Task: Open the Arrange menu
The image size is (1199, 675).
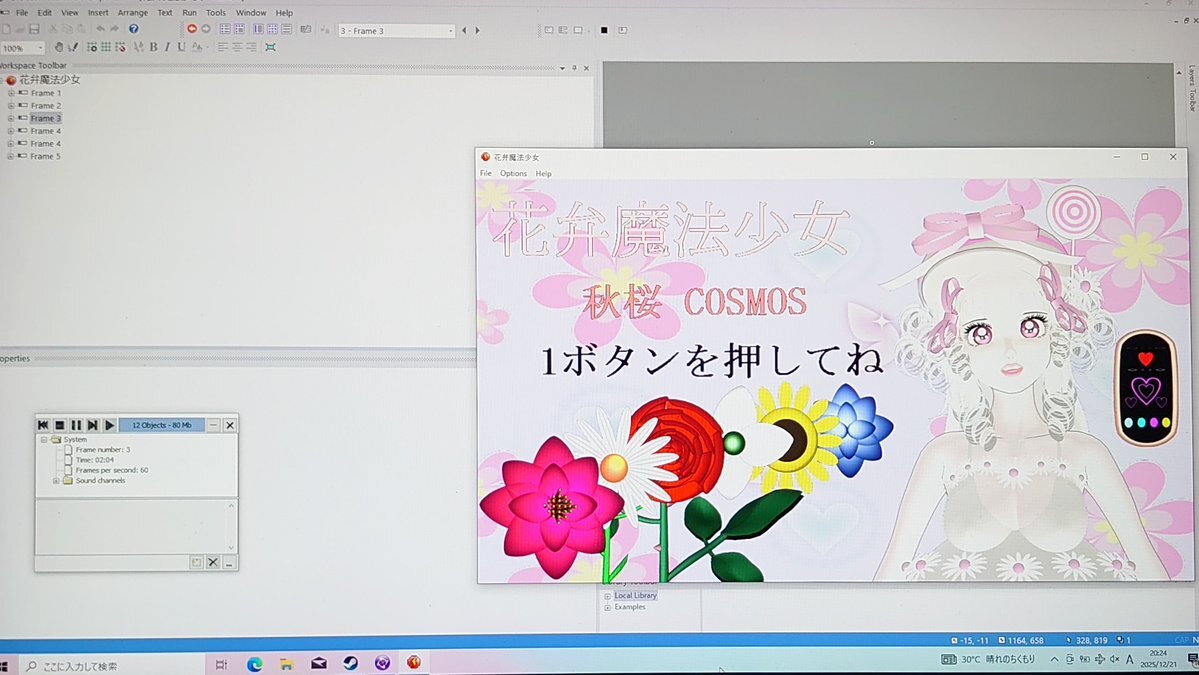Action: click(132, 13)
